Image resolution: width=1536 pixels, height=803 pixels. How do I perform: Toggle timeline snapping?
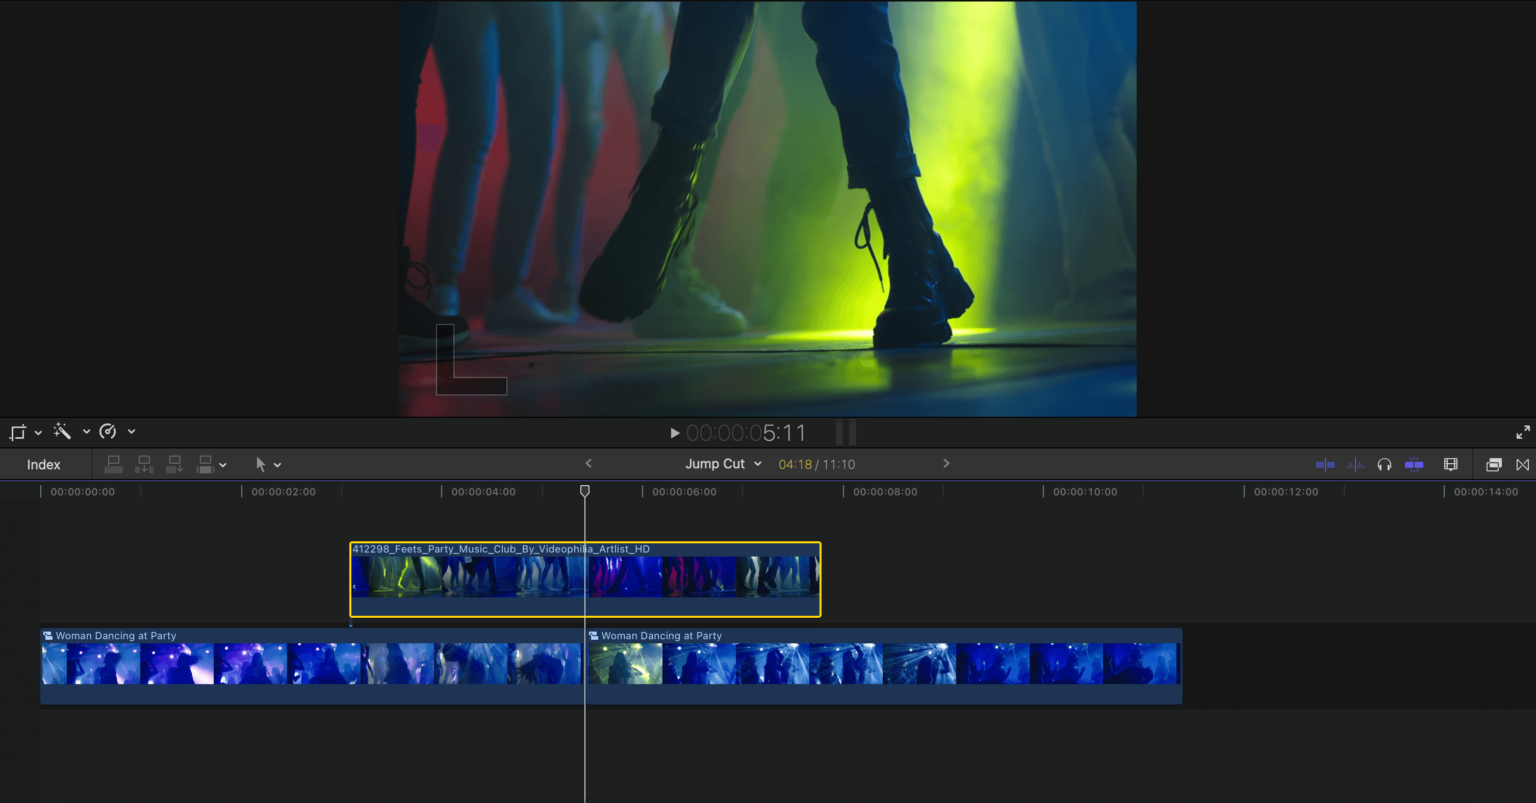(x=1414, y=464)
